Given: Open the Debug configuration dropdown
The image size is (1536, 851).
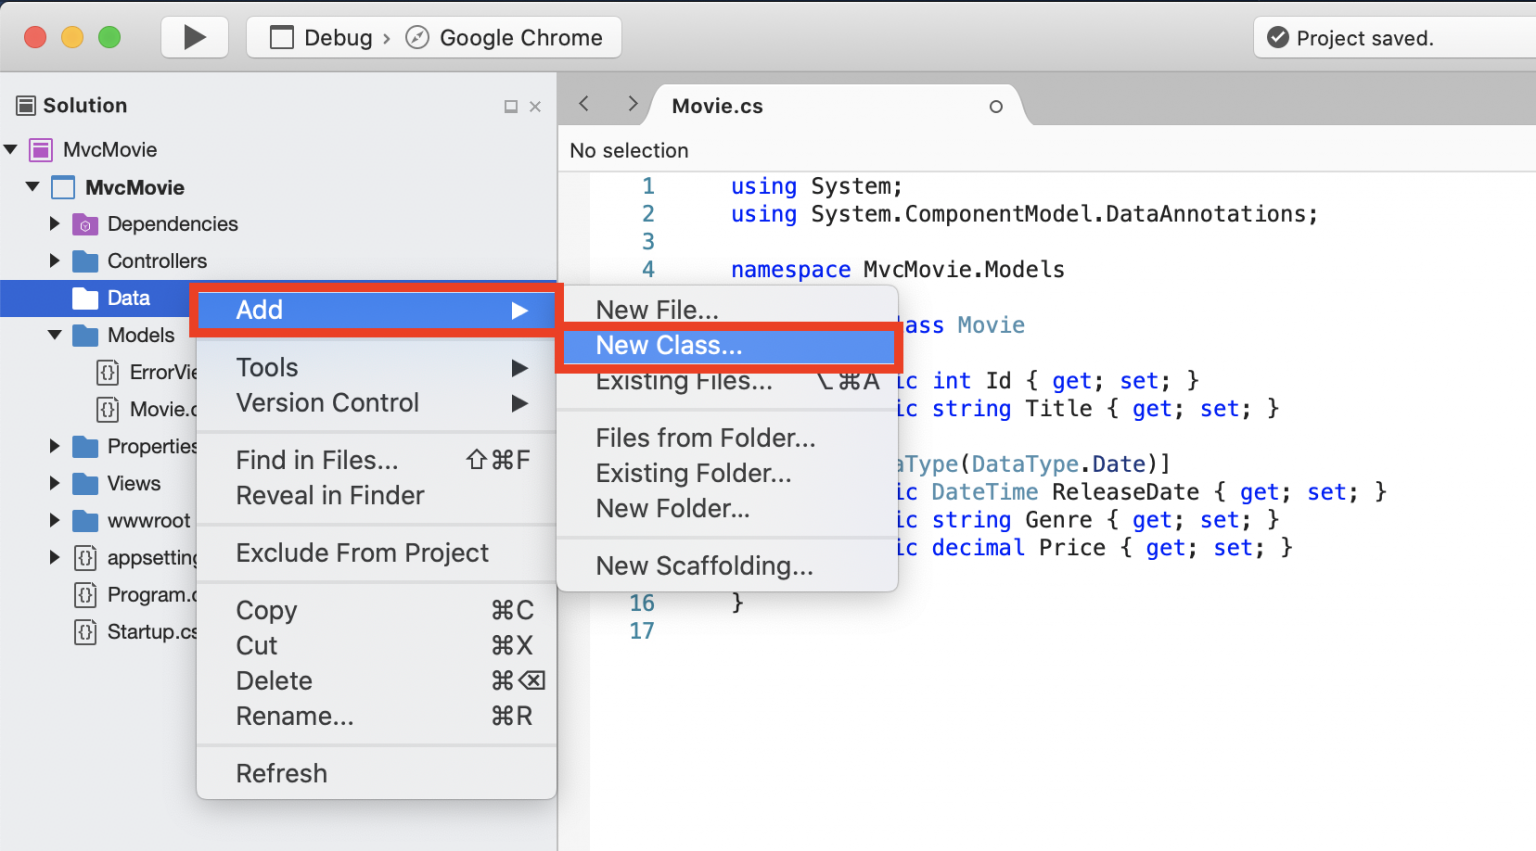Looking at the screenshot, I should pos(320,37).
